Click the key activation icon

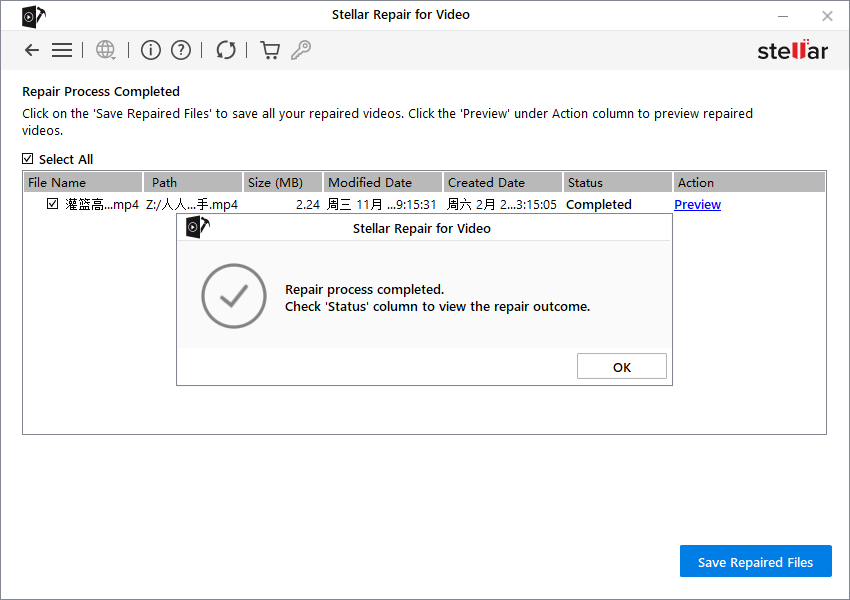[x=301, y=50]
